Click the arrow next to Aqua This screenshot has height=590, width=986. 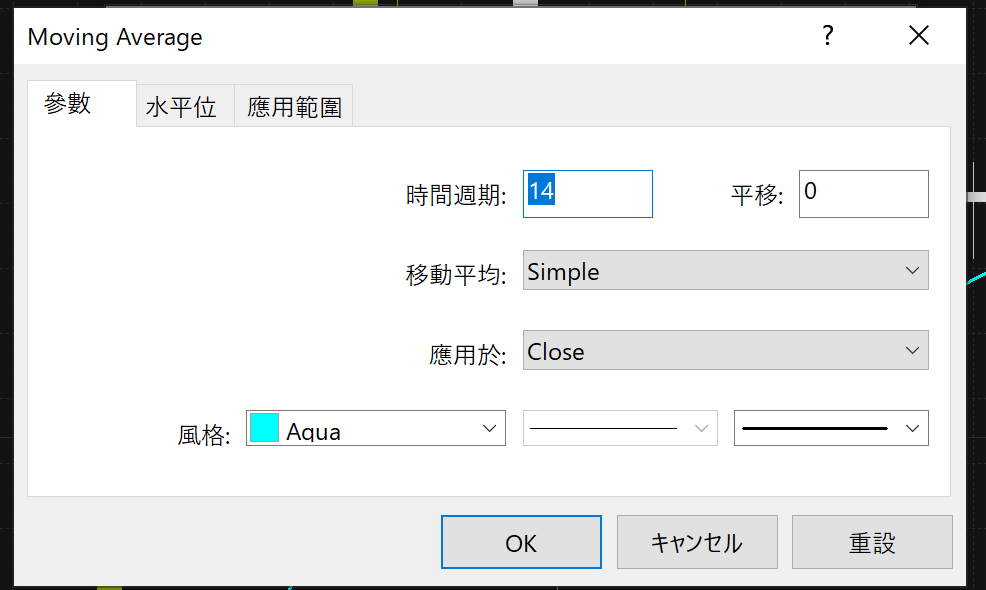[489, 428]
